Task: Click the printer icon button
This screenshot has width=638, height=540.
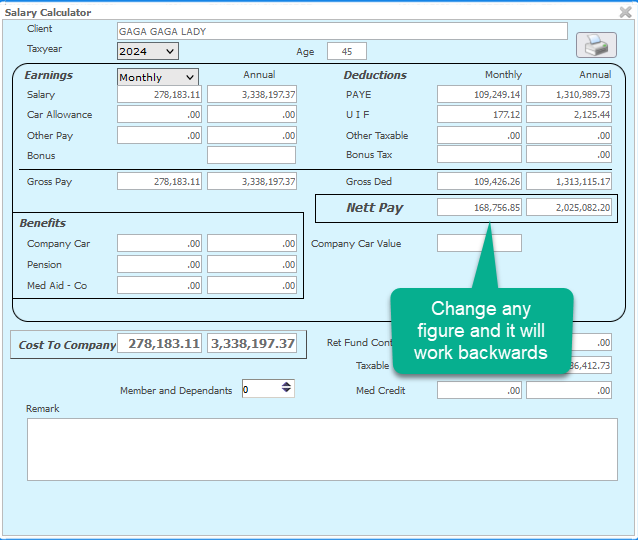Action: 595,45
